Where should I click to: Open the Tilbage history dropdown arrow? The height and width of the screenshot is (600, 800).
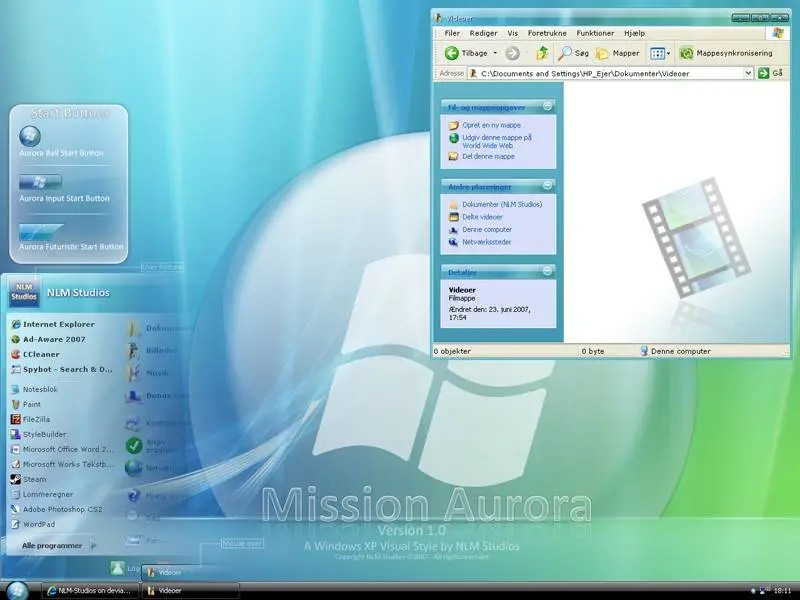(495, 53)
